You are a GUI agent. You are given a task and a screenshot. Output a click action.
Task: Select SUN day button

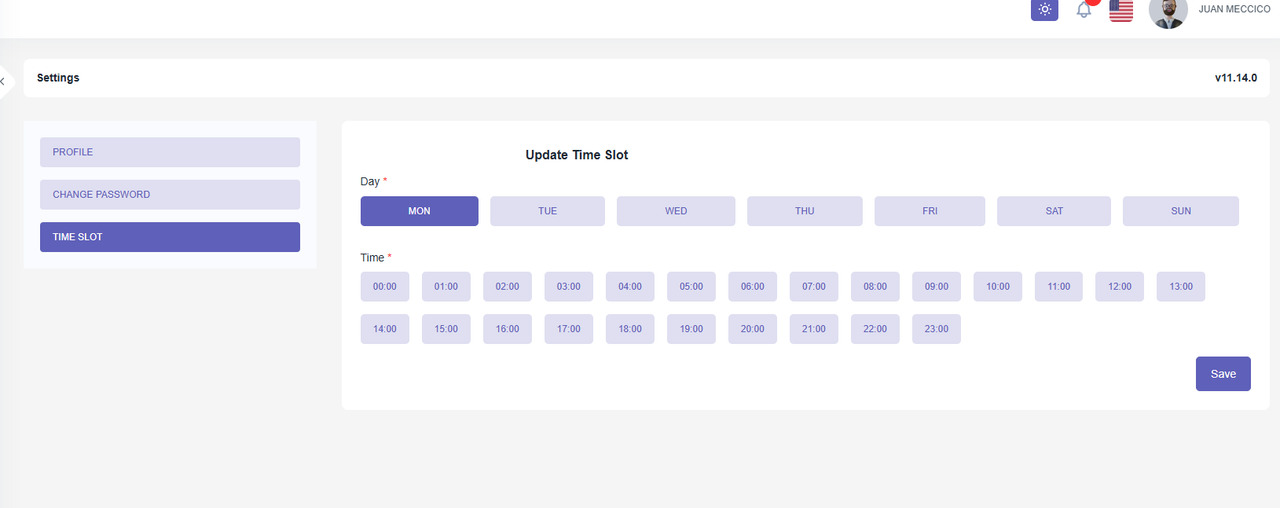[x=1181, y=211]
